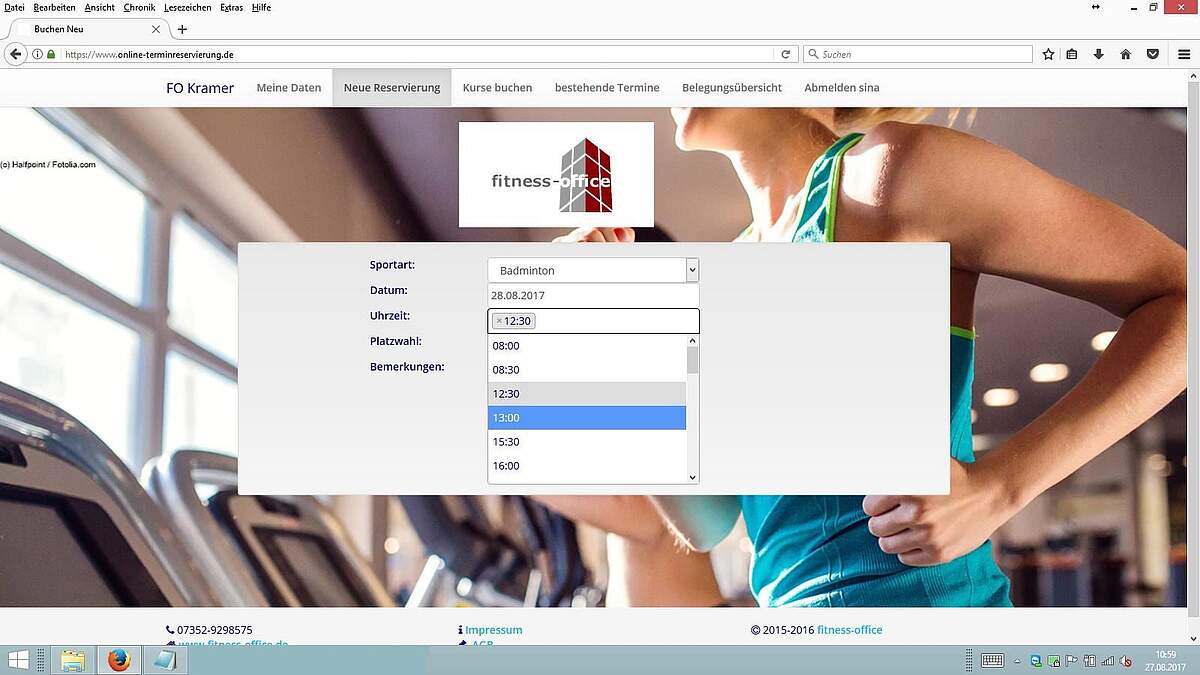Viewport: 1200px width, 675px height.
Task: Log out via Abmelden sina
Action: click(842, 88)
